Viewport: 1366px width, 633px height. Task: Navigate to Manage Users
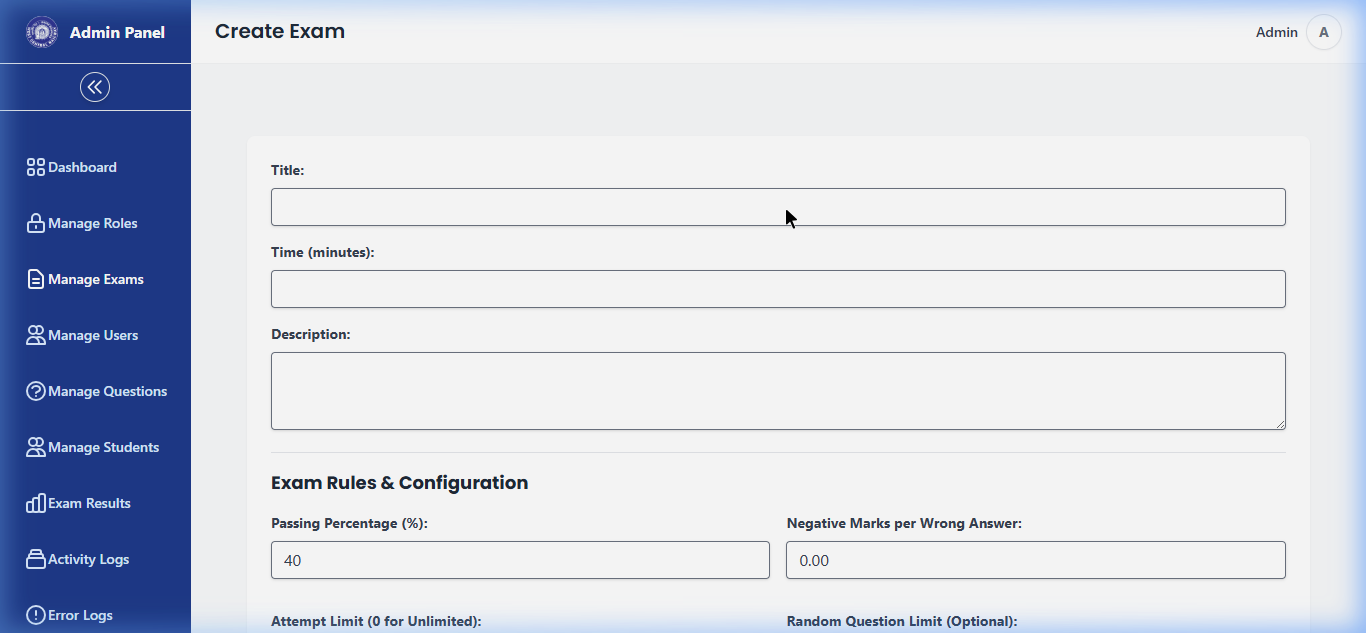click(95, 335)
